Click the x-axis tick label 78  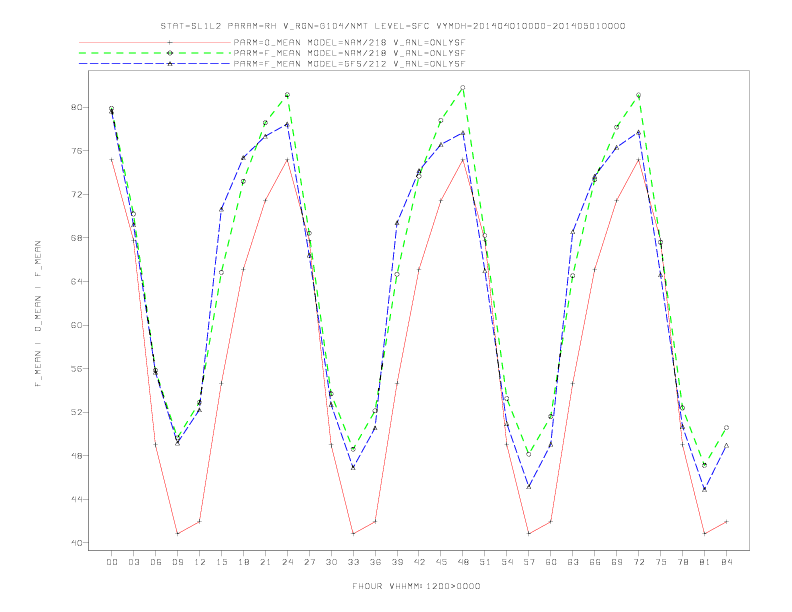click(682, 562)
